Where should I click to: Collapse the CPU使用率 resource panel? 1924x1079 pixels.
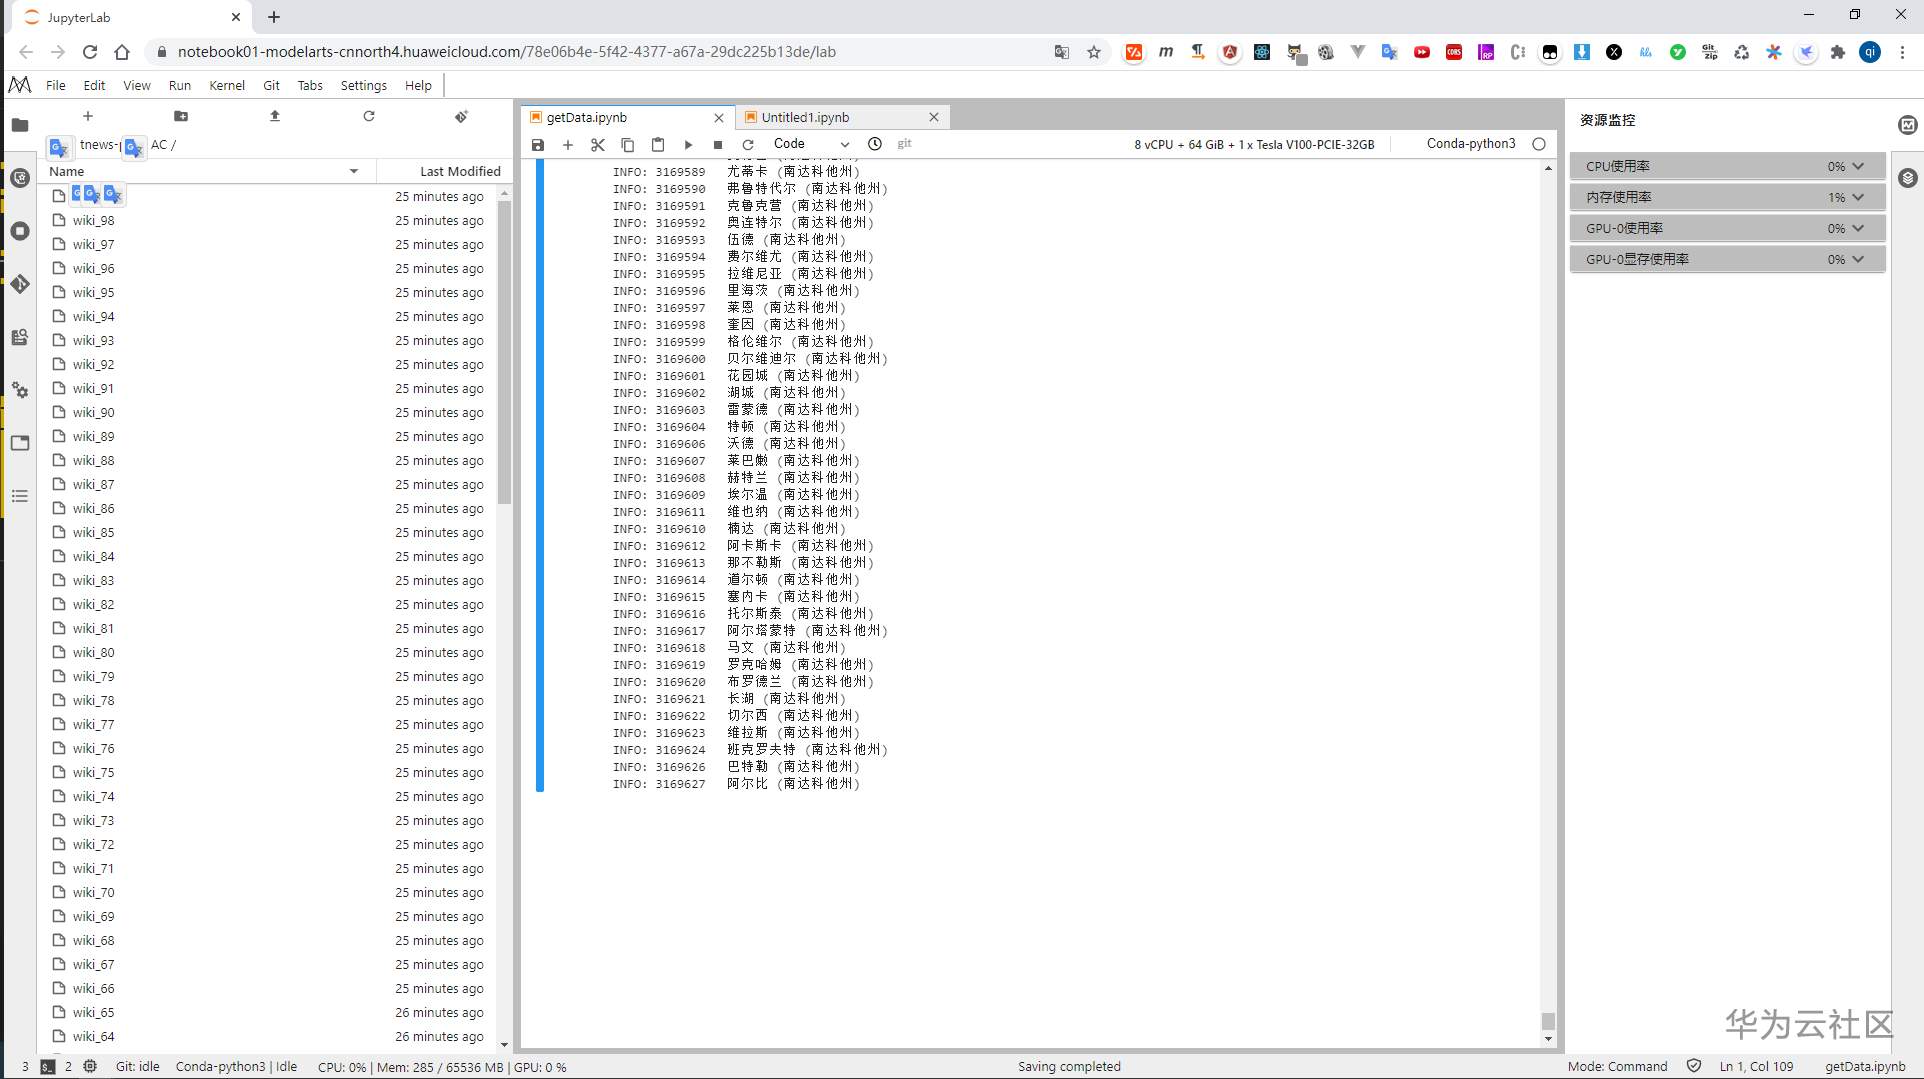[x=1858, y=166]
